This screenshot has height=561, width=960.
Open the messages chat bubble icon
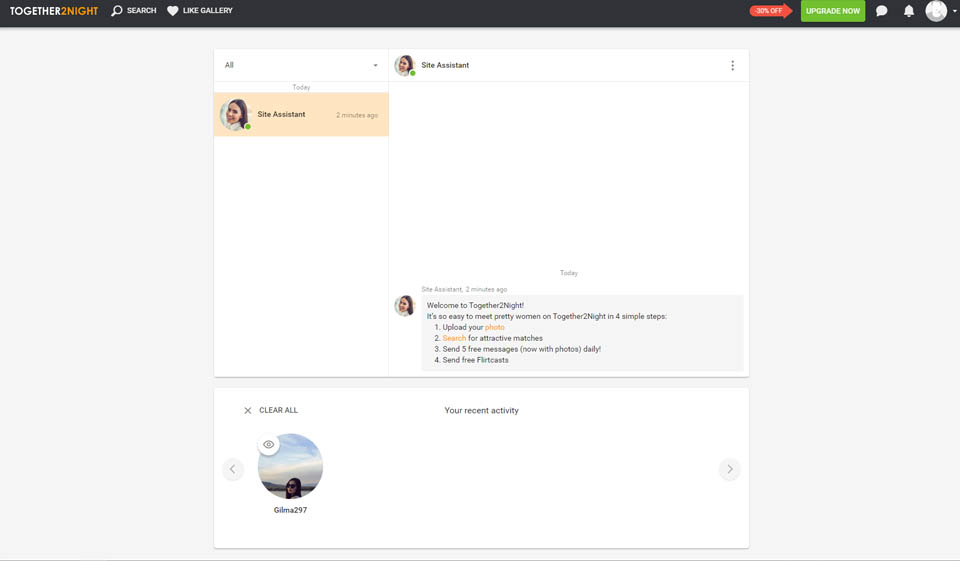point(881,11)
